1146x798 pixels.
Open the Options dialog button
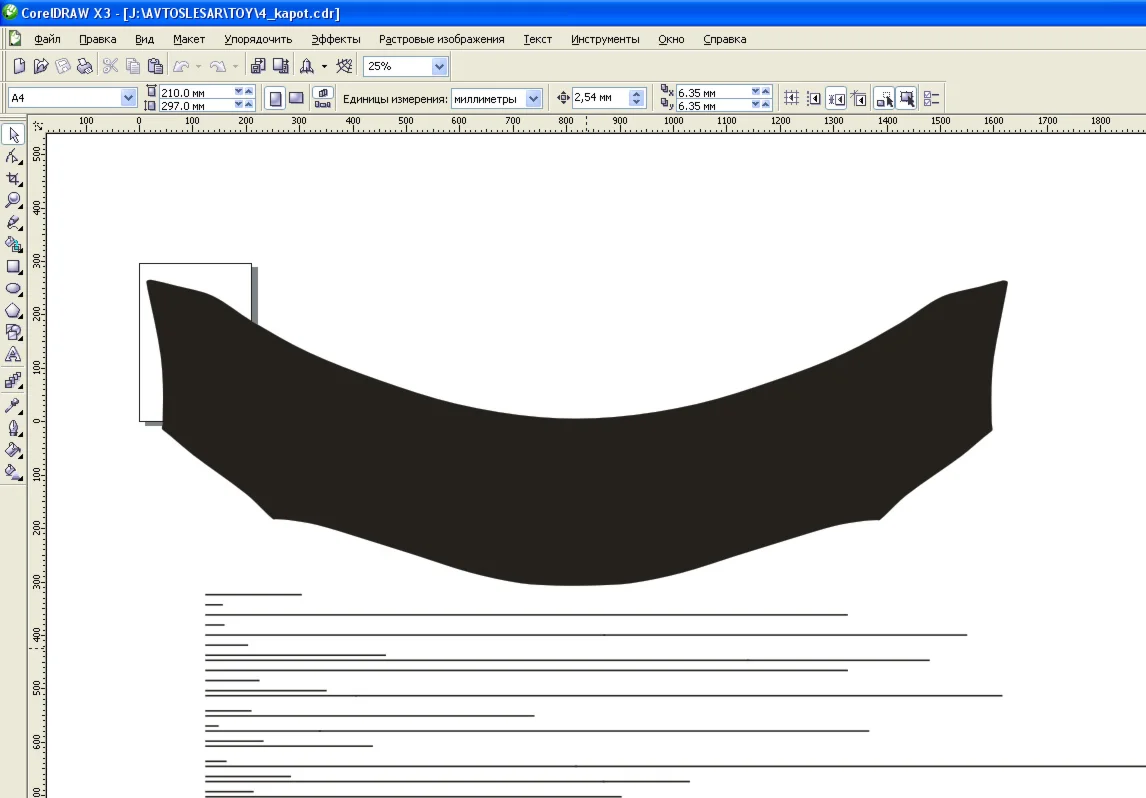(931, 98)
